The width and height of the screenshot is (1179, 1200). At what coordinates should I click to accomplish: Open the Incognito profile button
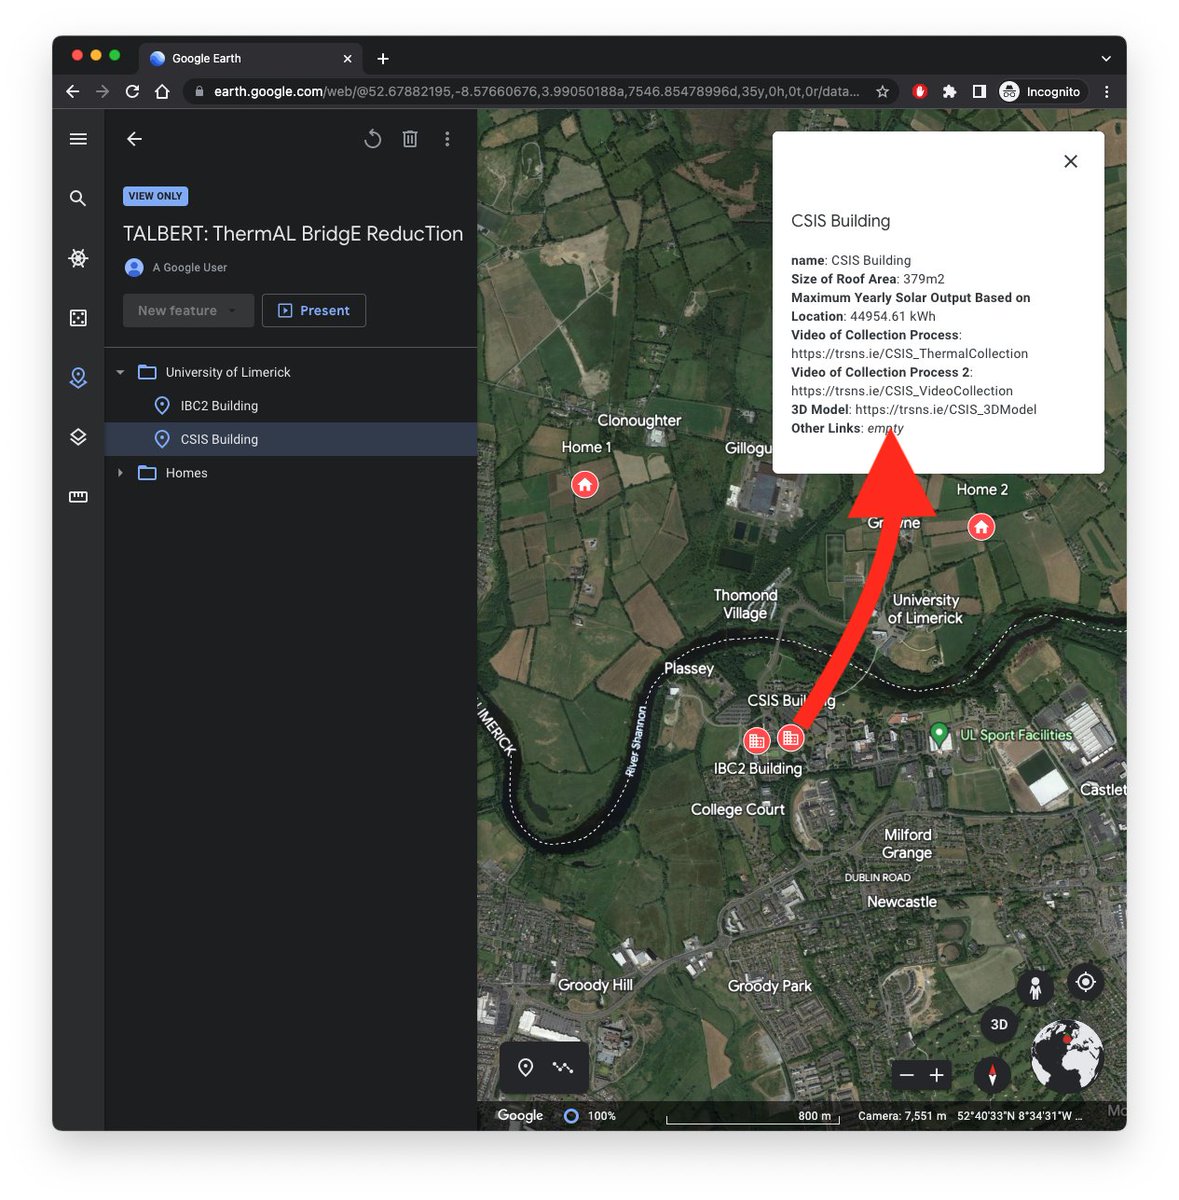click(1041, 91)
